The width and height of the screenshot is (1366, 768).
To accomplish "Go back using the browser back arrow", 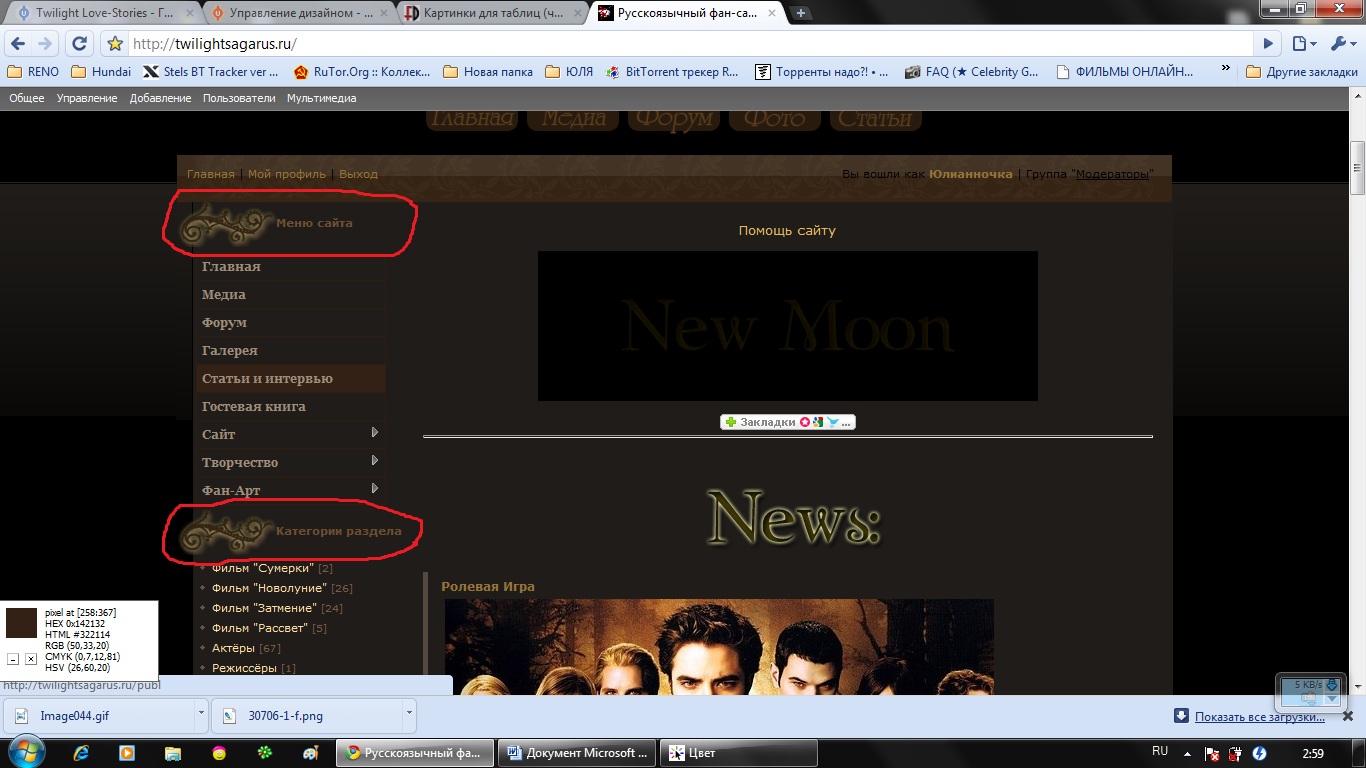I will [x=18, y=44].
